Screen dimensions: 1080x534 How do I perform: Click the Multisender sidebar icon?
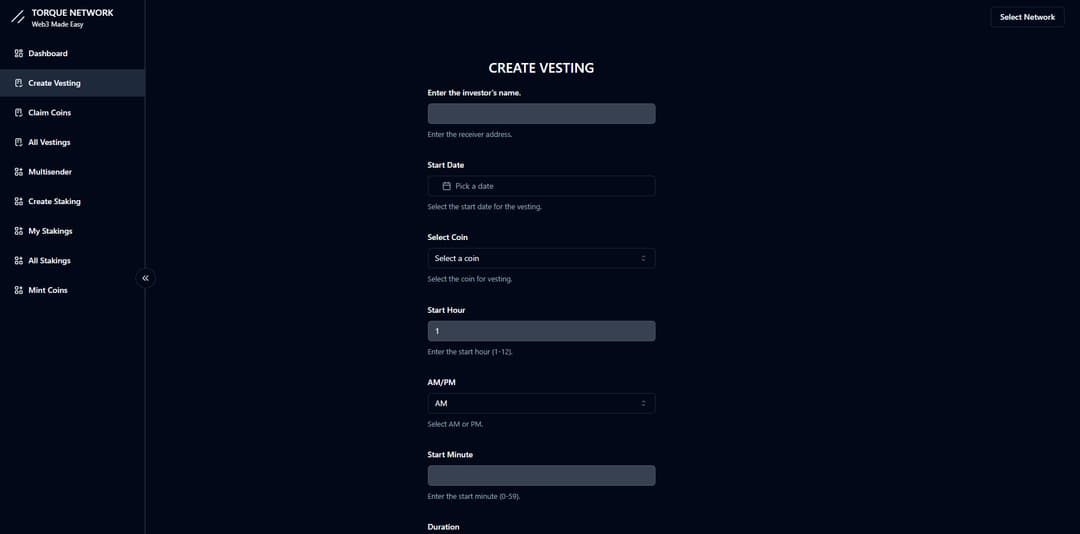19,172
